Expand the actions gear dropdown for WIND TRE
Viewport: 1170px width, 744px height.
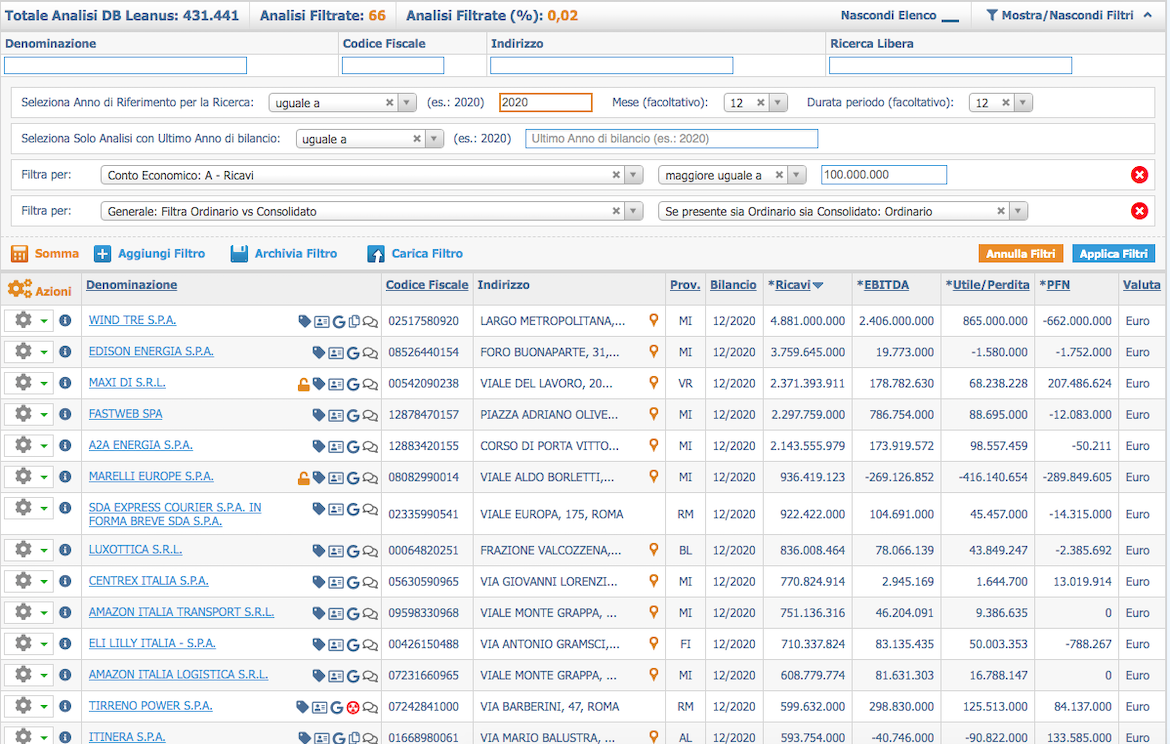click(44, 321)
